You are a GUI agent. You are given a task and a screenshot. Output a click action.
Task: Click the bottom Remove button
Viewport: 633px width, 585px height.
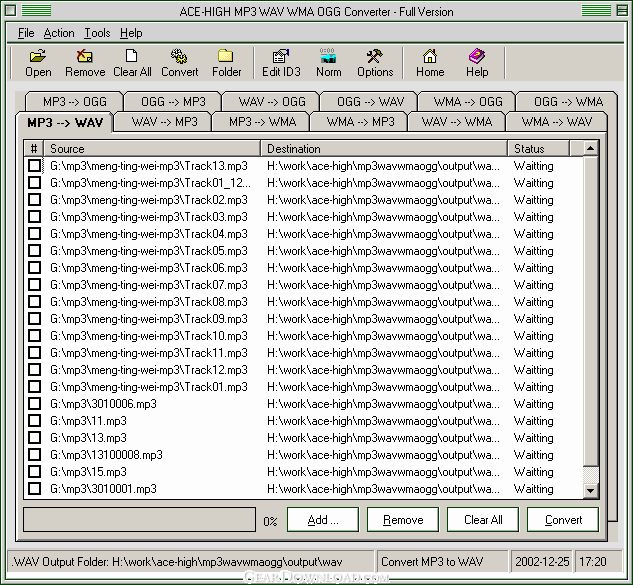tap(403, 520)
